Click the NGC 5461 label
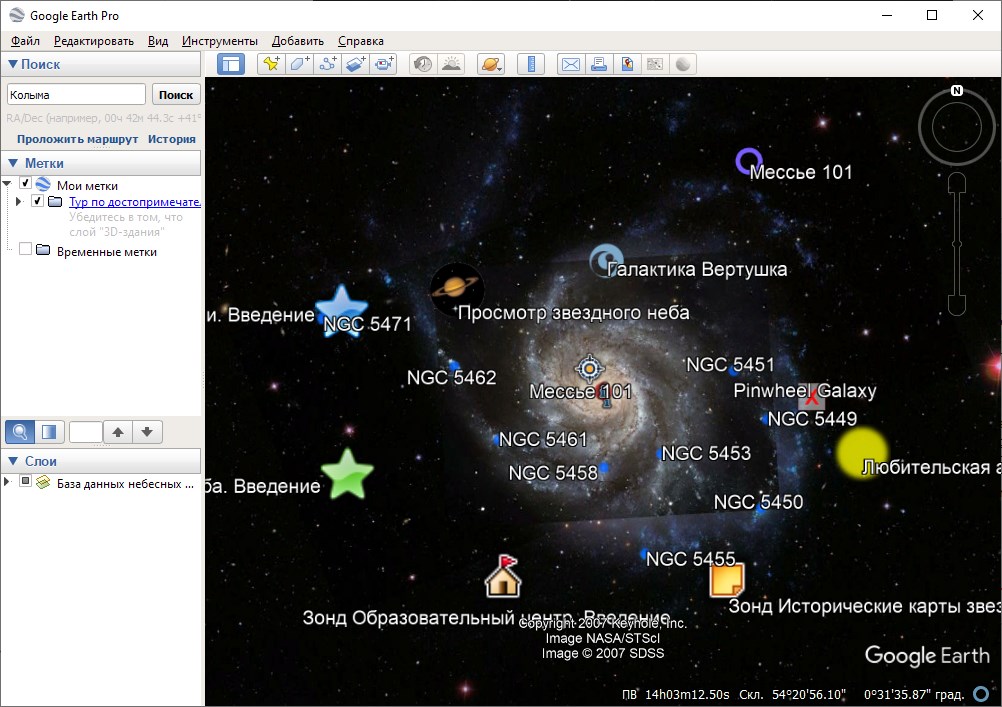 click(543, 440)
